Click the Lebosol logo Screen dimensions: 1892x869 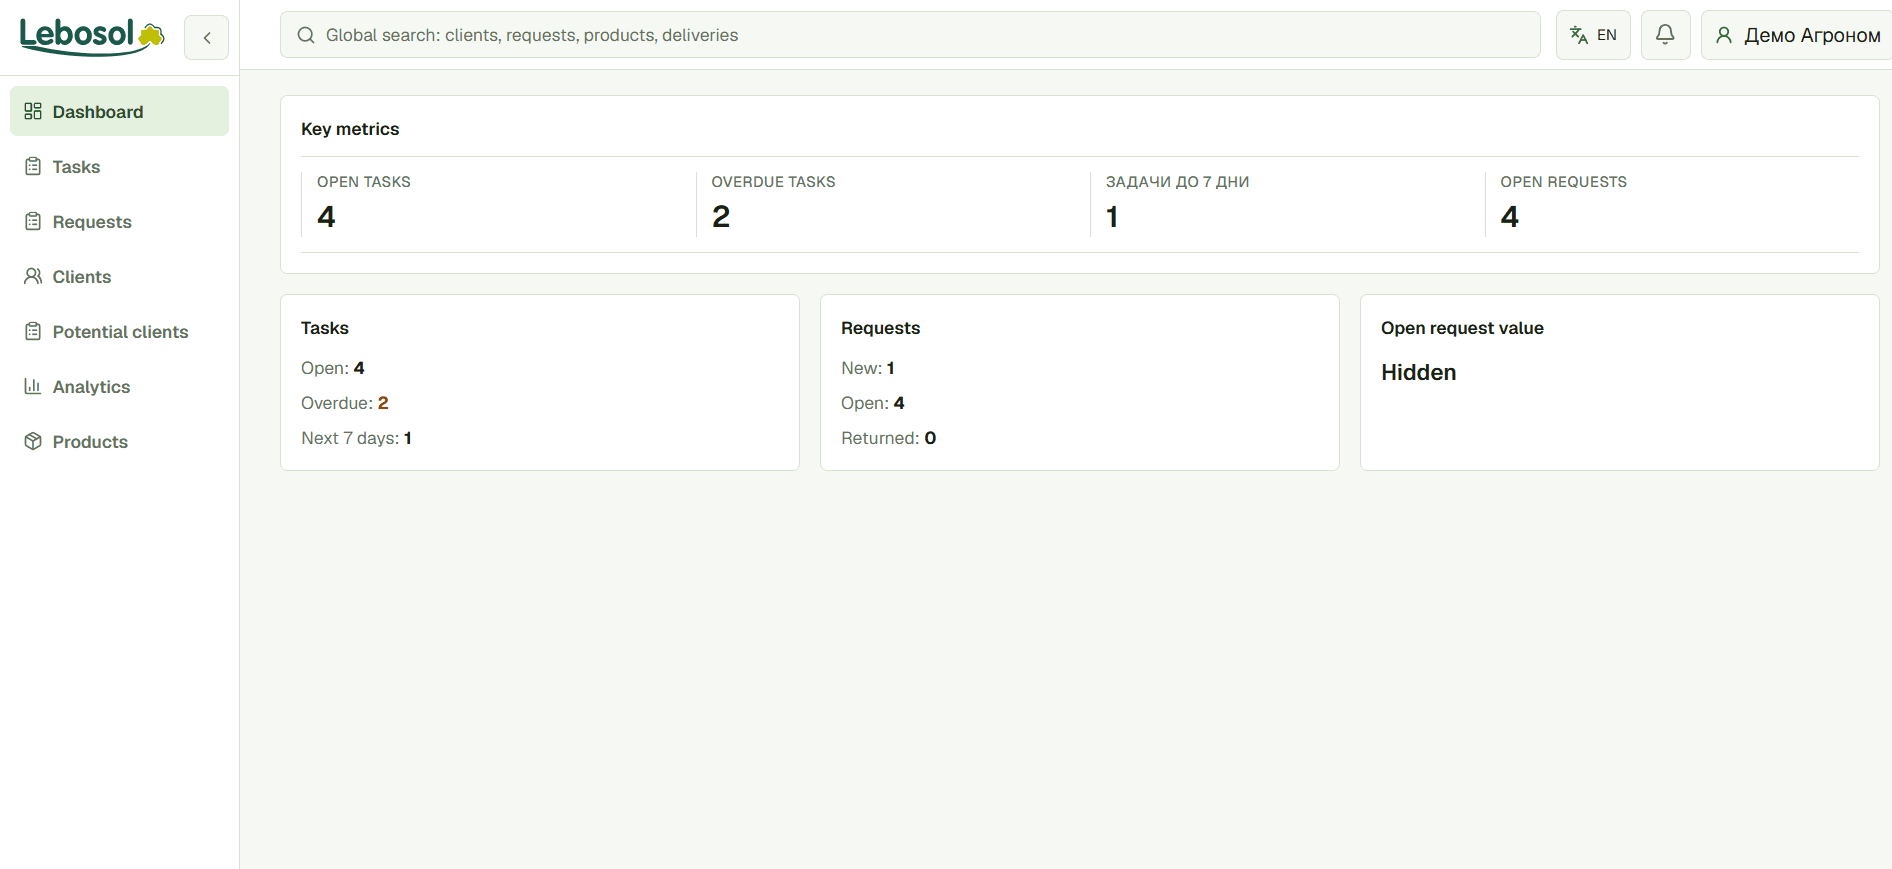[x=92, y=36]
